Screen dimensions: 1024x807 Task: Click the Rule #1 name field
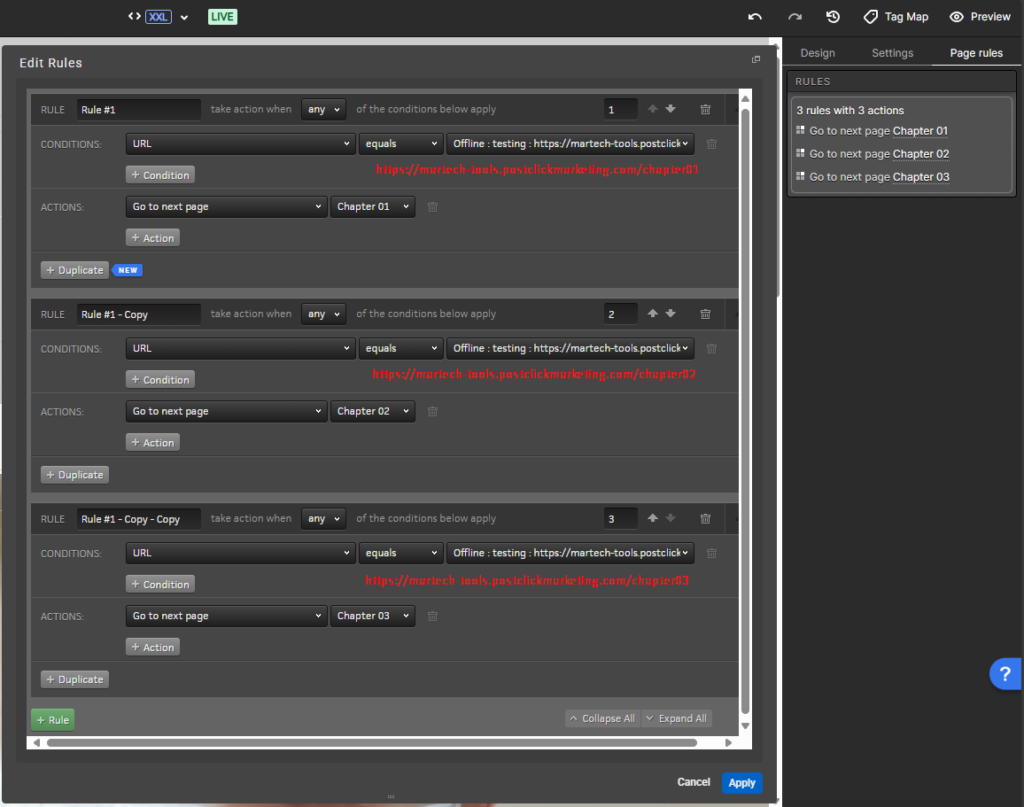tap(138, 110)
